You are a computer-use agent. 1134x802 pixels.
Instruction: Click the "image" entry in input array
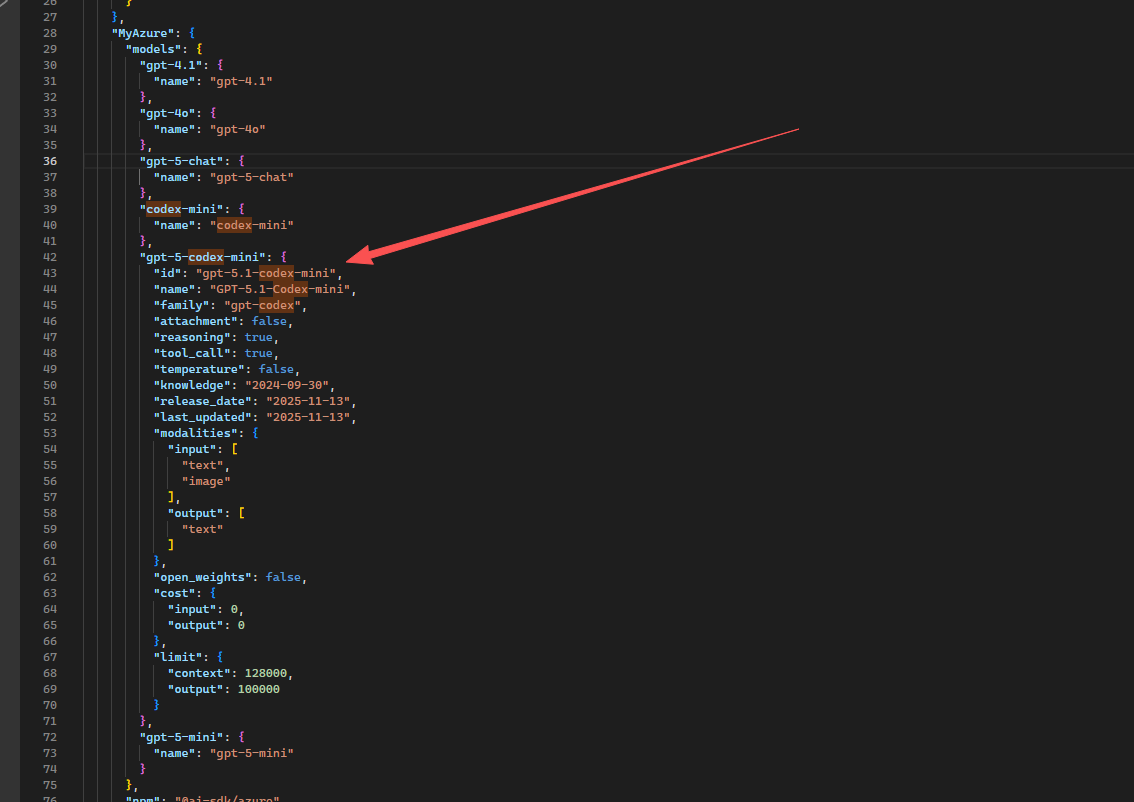pyautogui.click(x=206, y=481)
